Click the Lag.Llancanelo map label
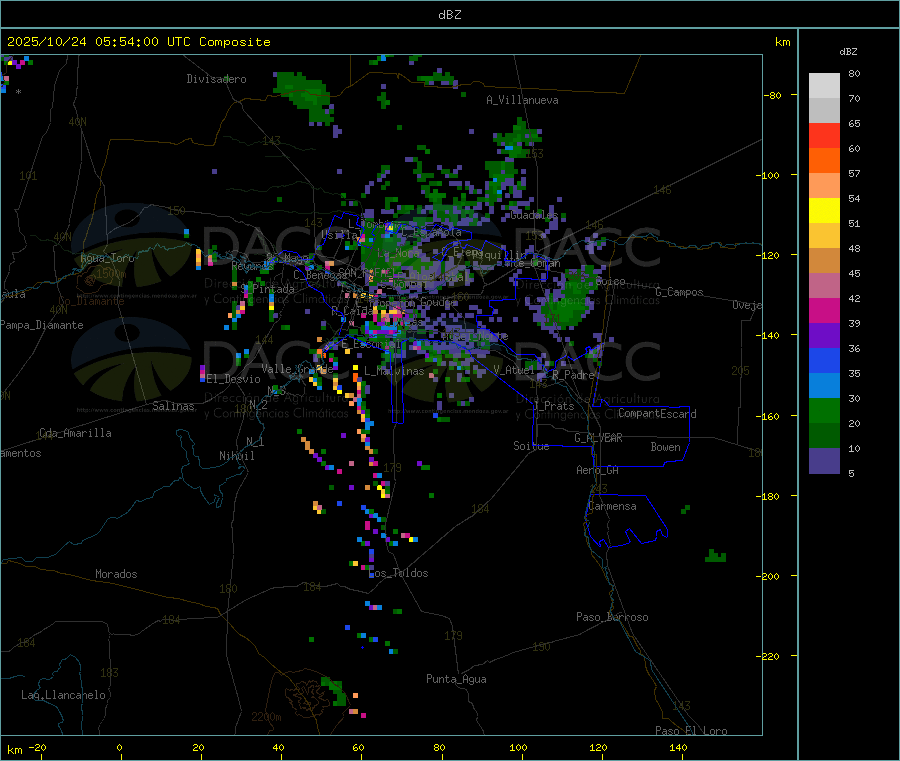This screenshot has width=900, height=761. tap(64, 695)
